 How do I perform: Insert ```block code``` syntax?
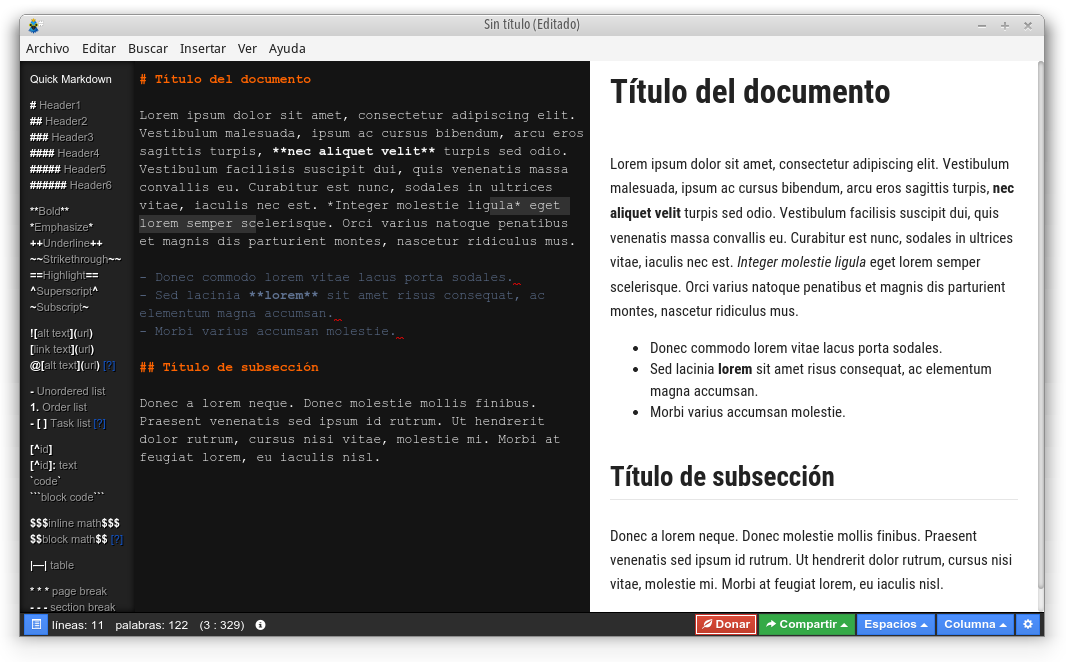click(67, 497)
